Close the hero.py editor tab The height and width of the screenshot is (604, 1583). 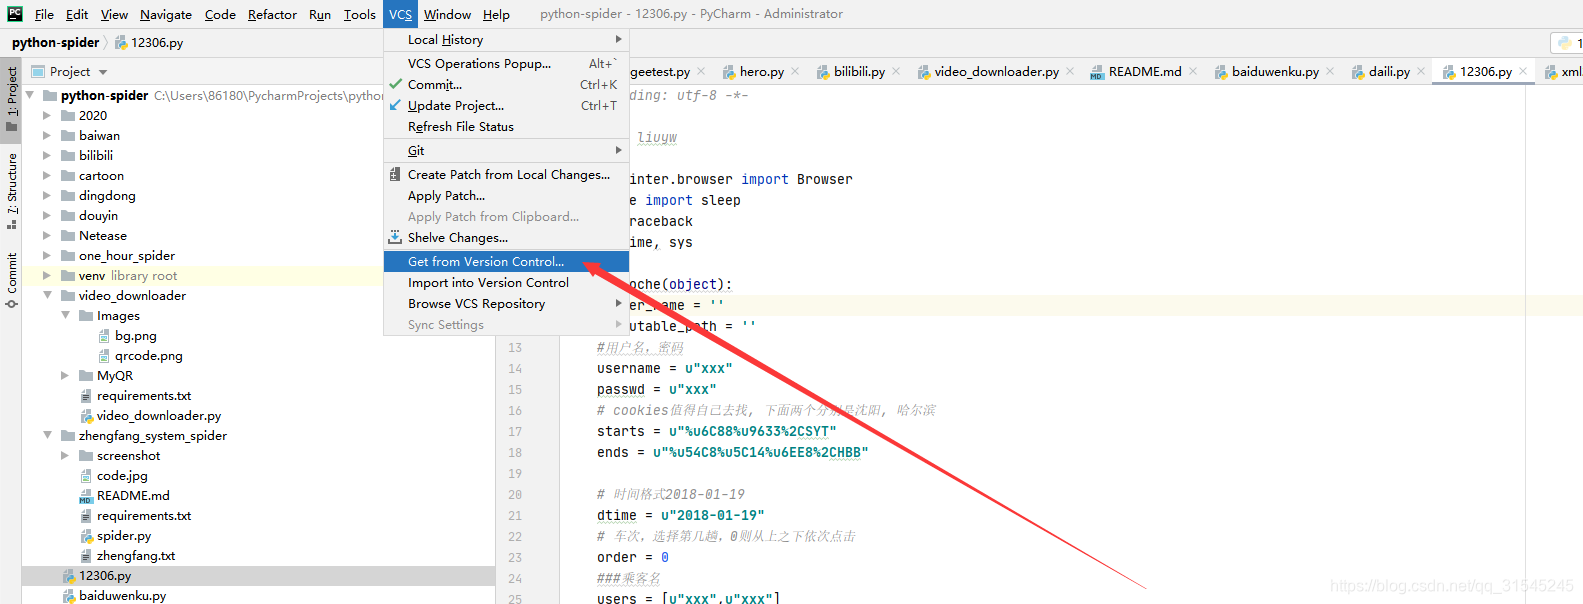[x=795, y=71]
